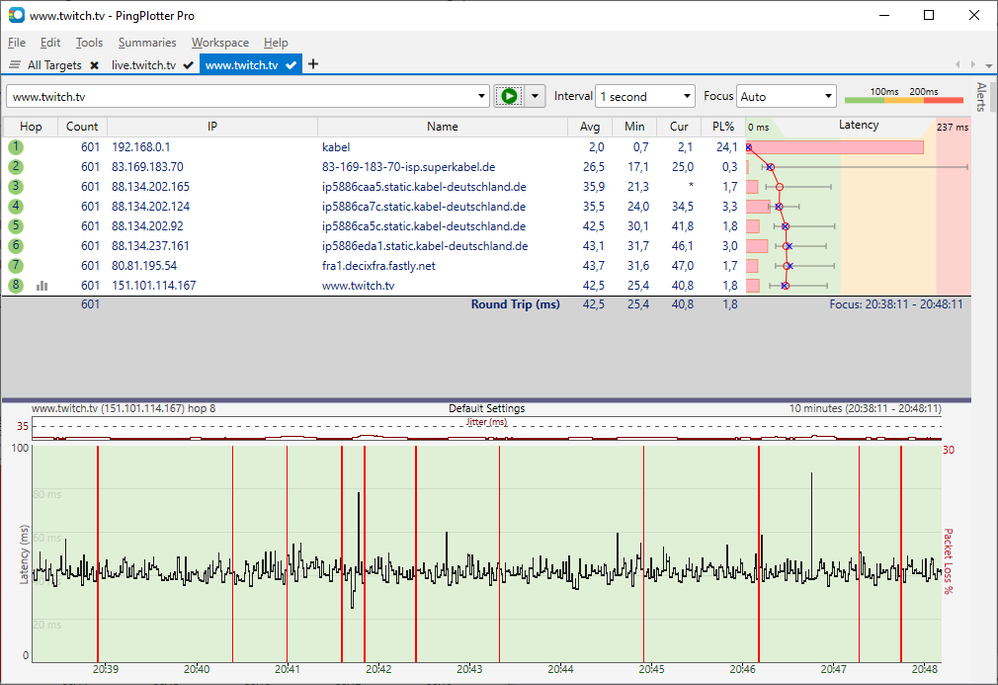Select IP 151.101.114.167 in hop 8

click(154, 285)
